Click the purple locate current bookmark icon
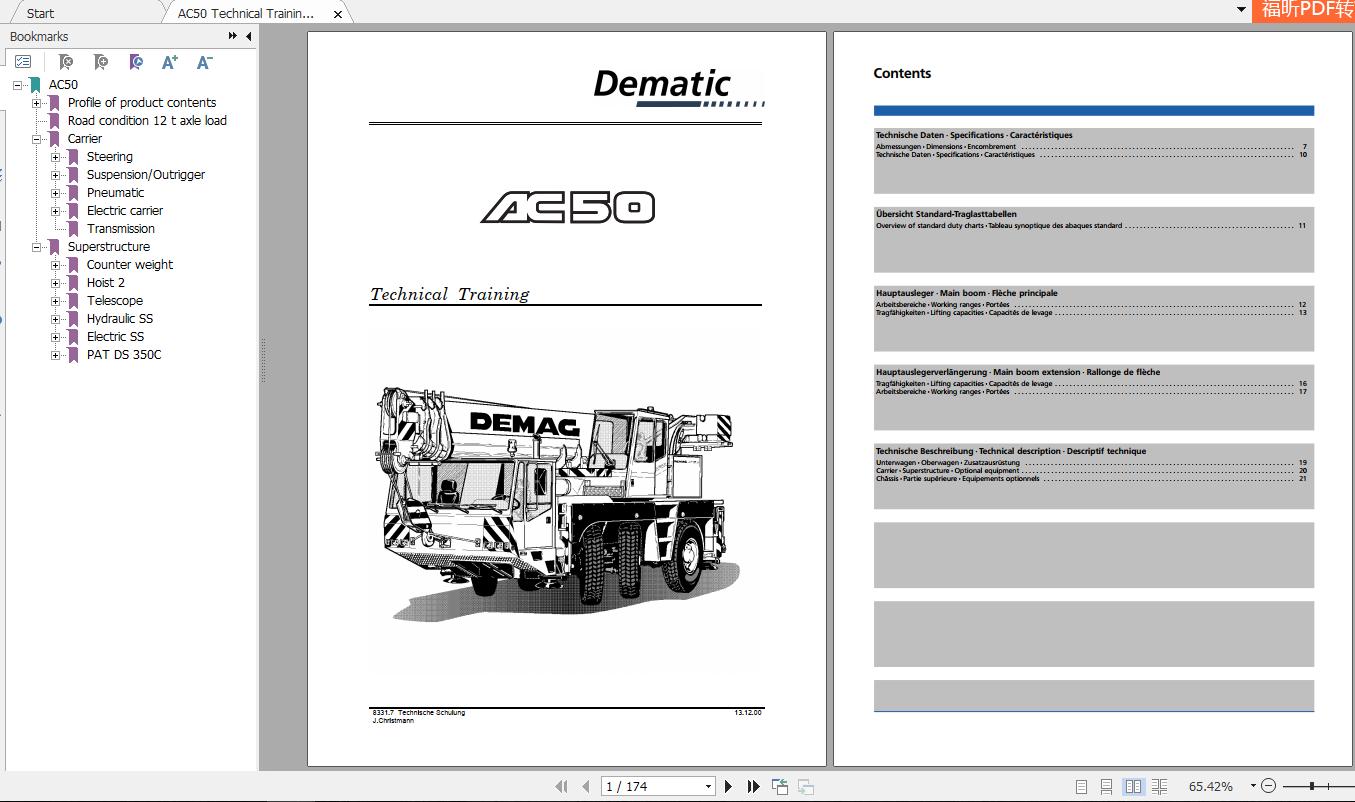 (135, 62)
